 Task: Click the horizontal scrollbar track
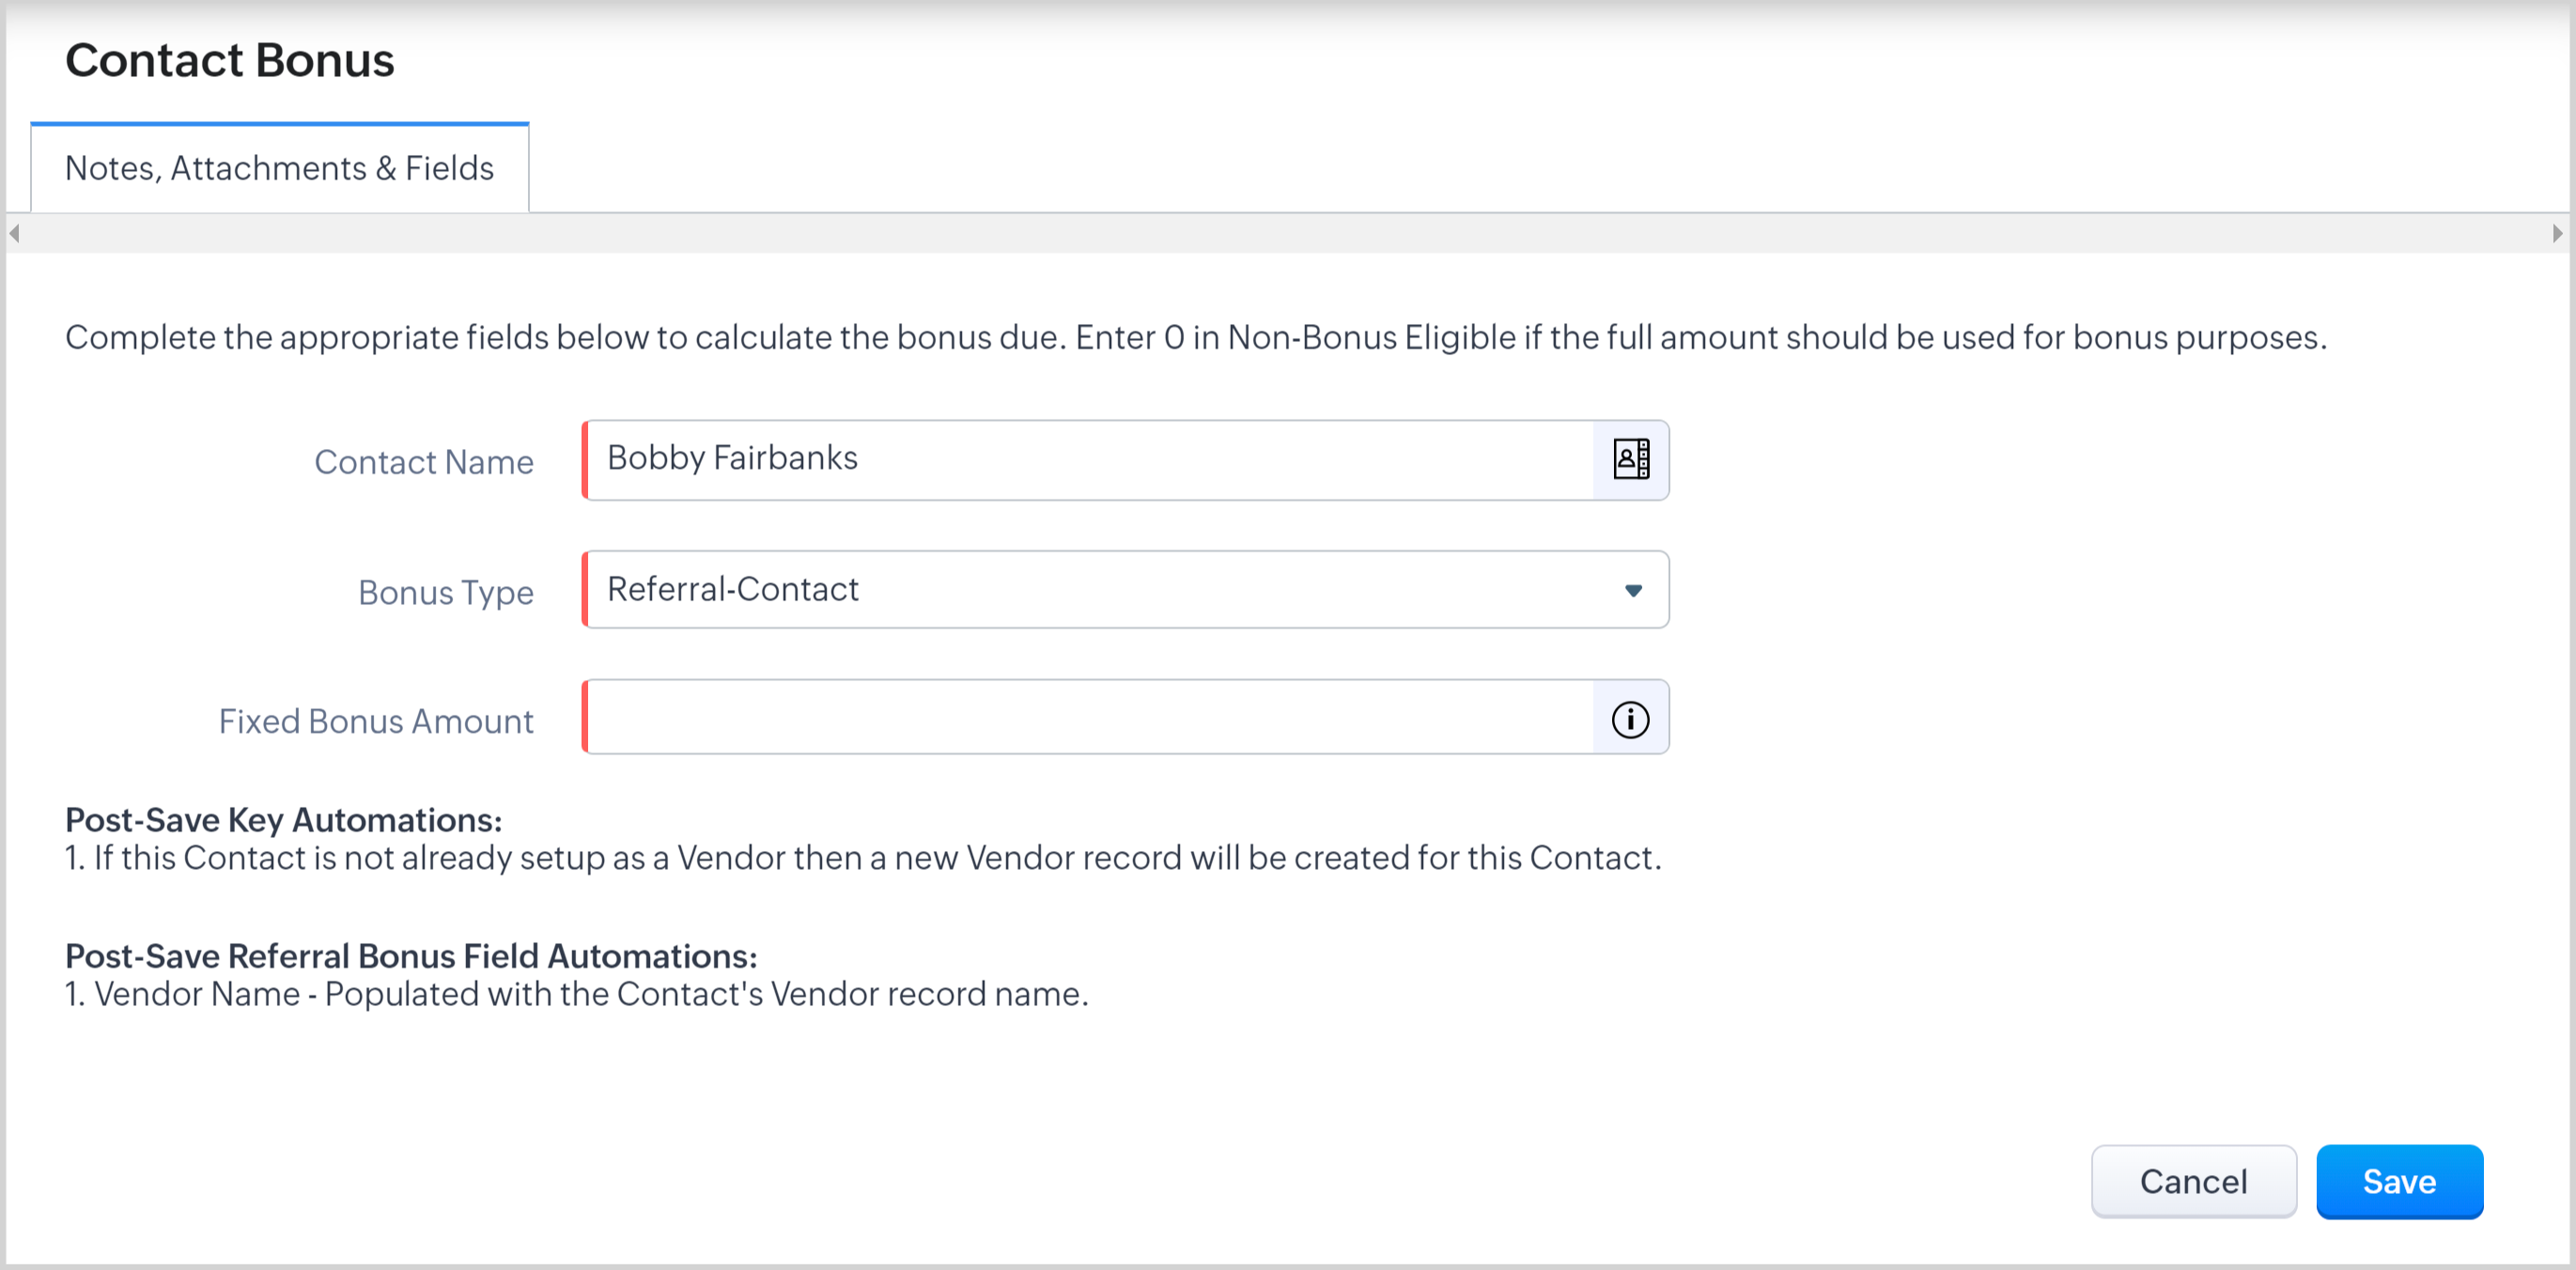tap(1280, 234)
